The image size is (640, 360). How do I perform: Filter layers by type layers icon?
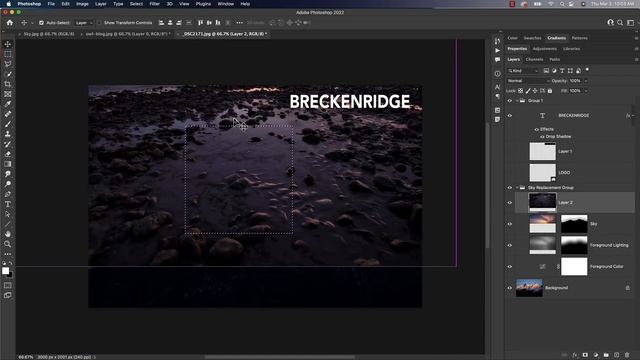pyautogui.click(x=562, y=71)
